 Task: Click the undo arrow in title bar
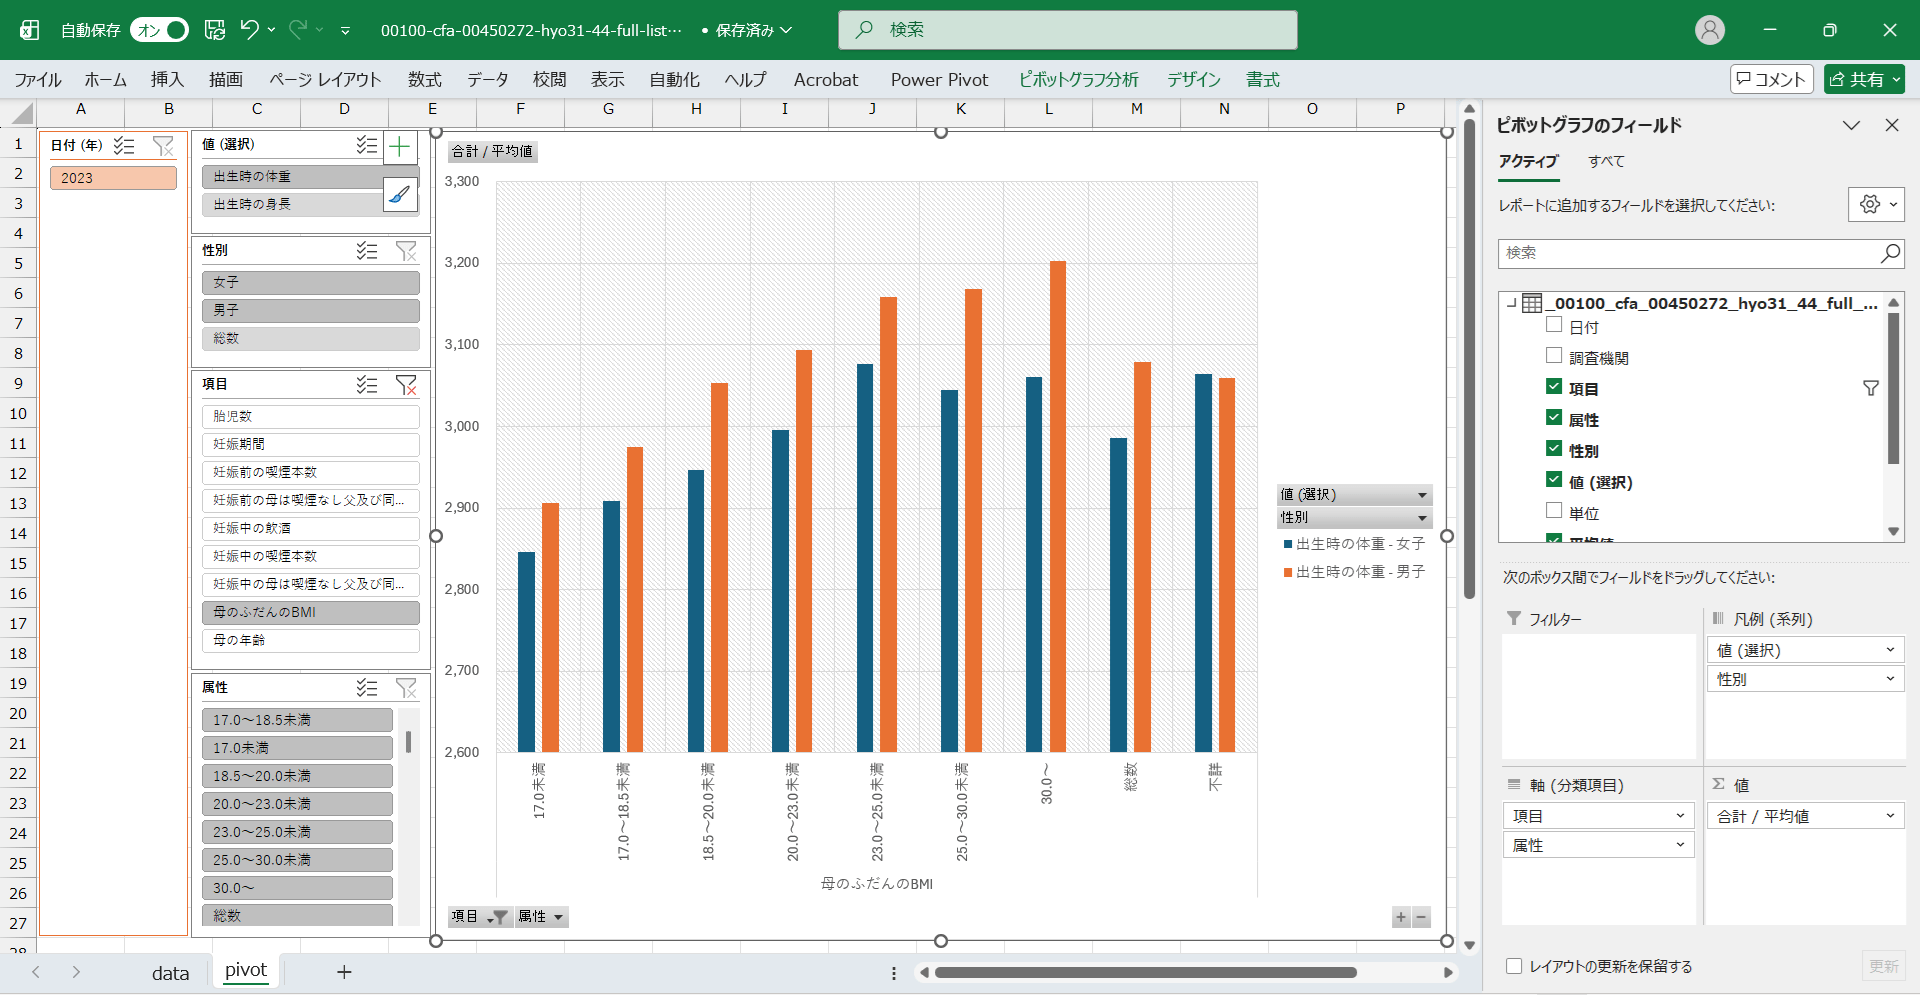[249, 30]
